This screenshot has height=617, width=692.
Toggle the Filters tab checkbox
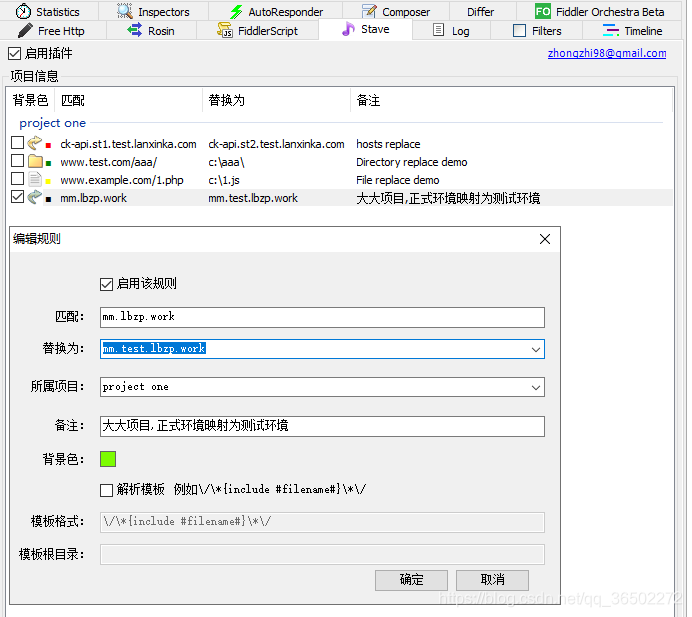coord(519,30)
